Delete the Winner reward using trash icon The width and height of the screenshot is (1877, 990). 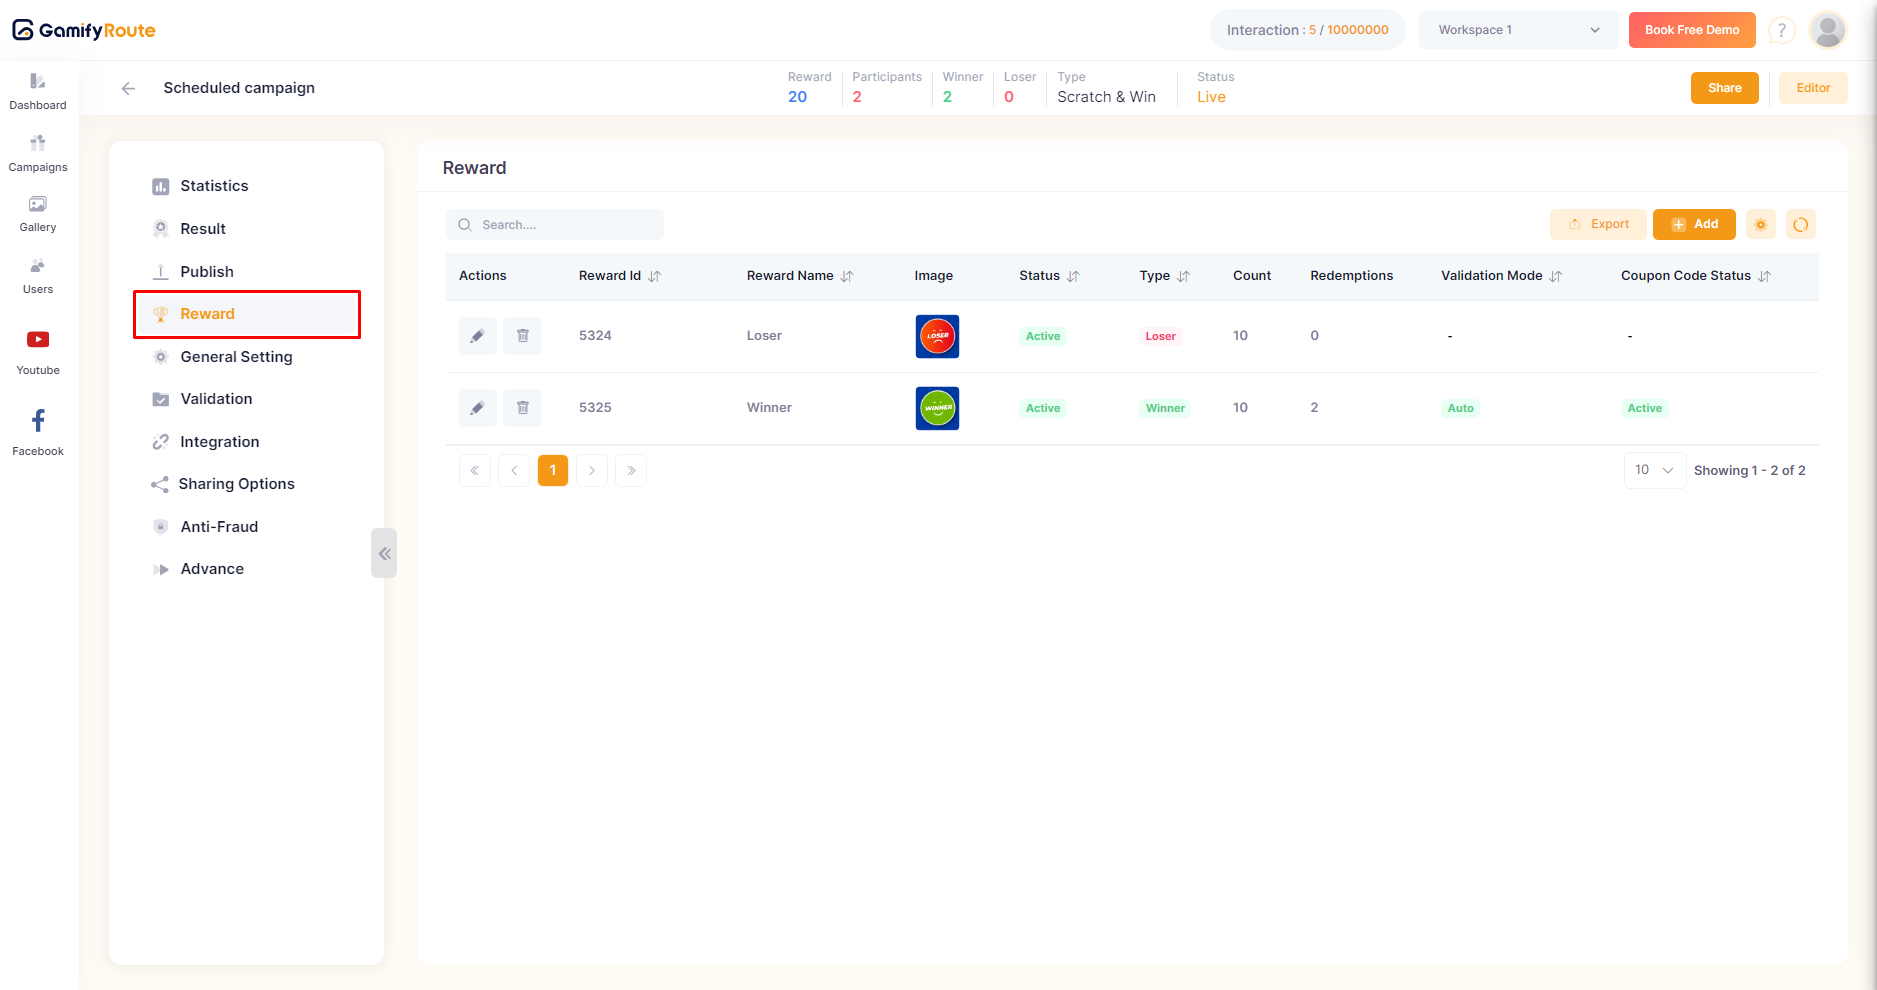click(522, 408)
